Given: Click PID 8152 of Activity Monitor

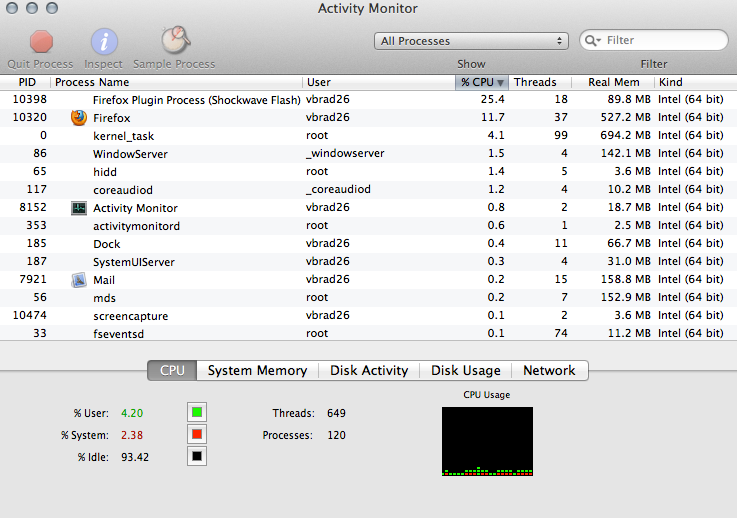Looking at the screenshot, I should point(33,207).
